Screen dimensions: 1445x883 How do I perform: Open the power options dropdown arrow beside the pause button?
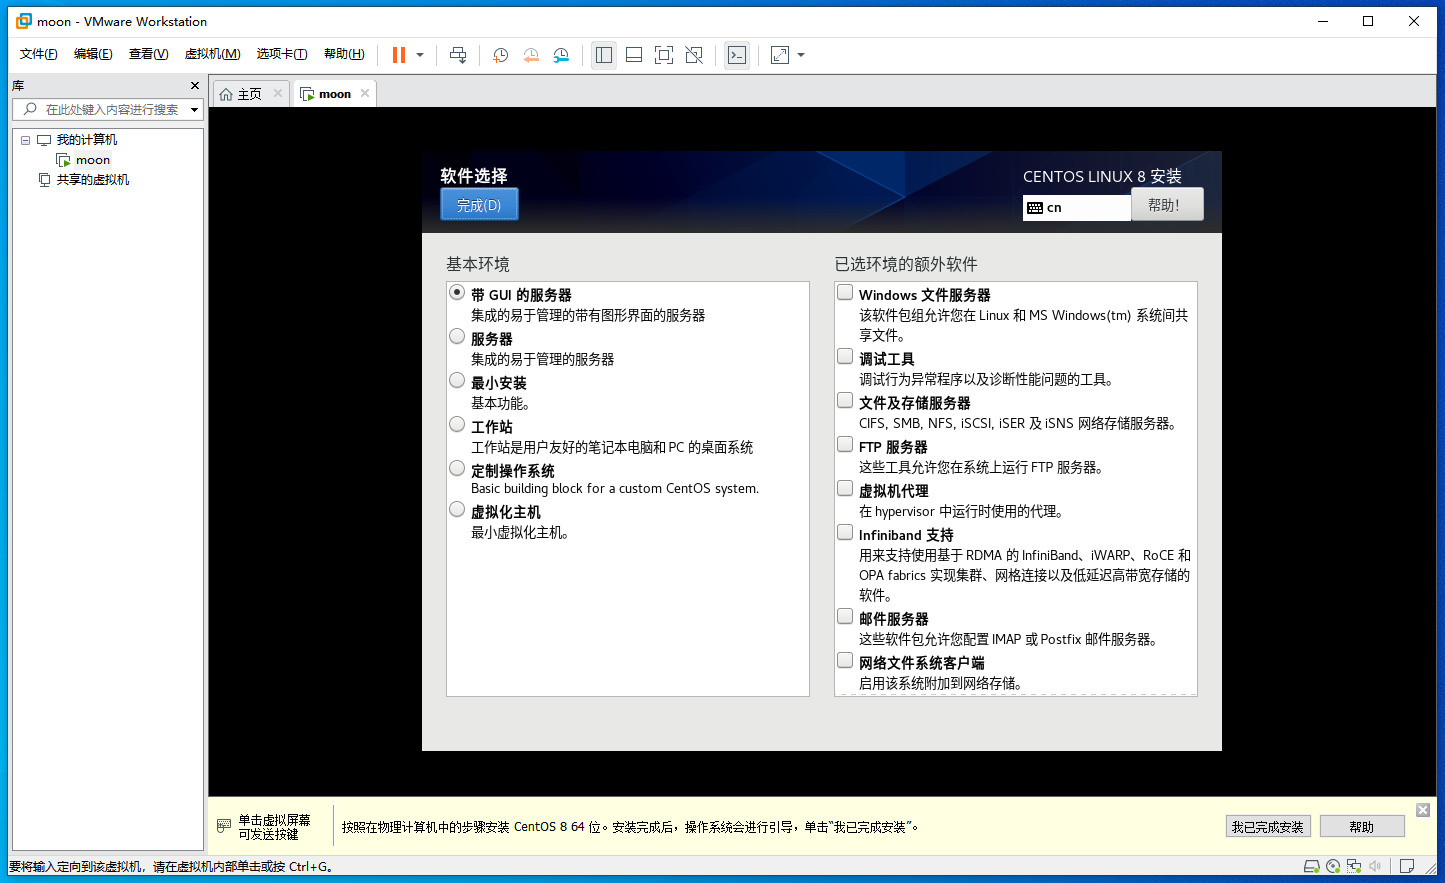tap(420, 55)
